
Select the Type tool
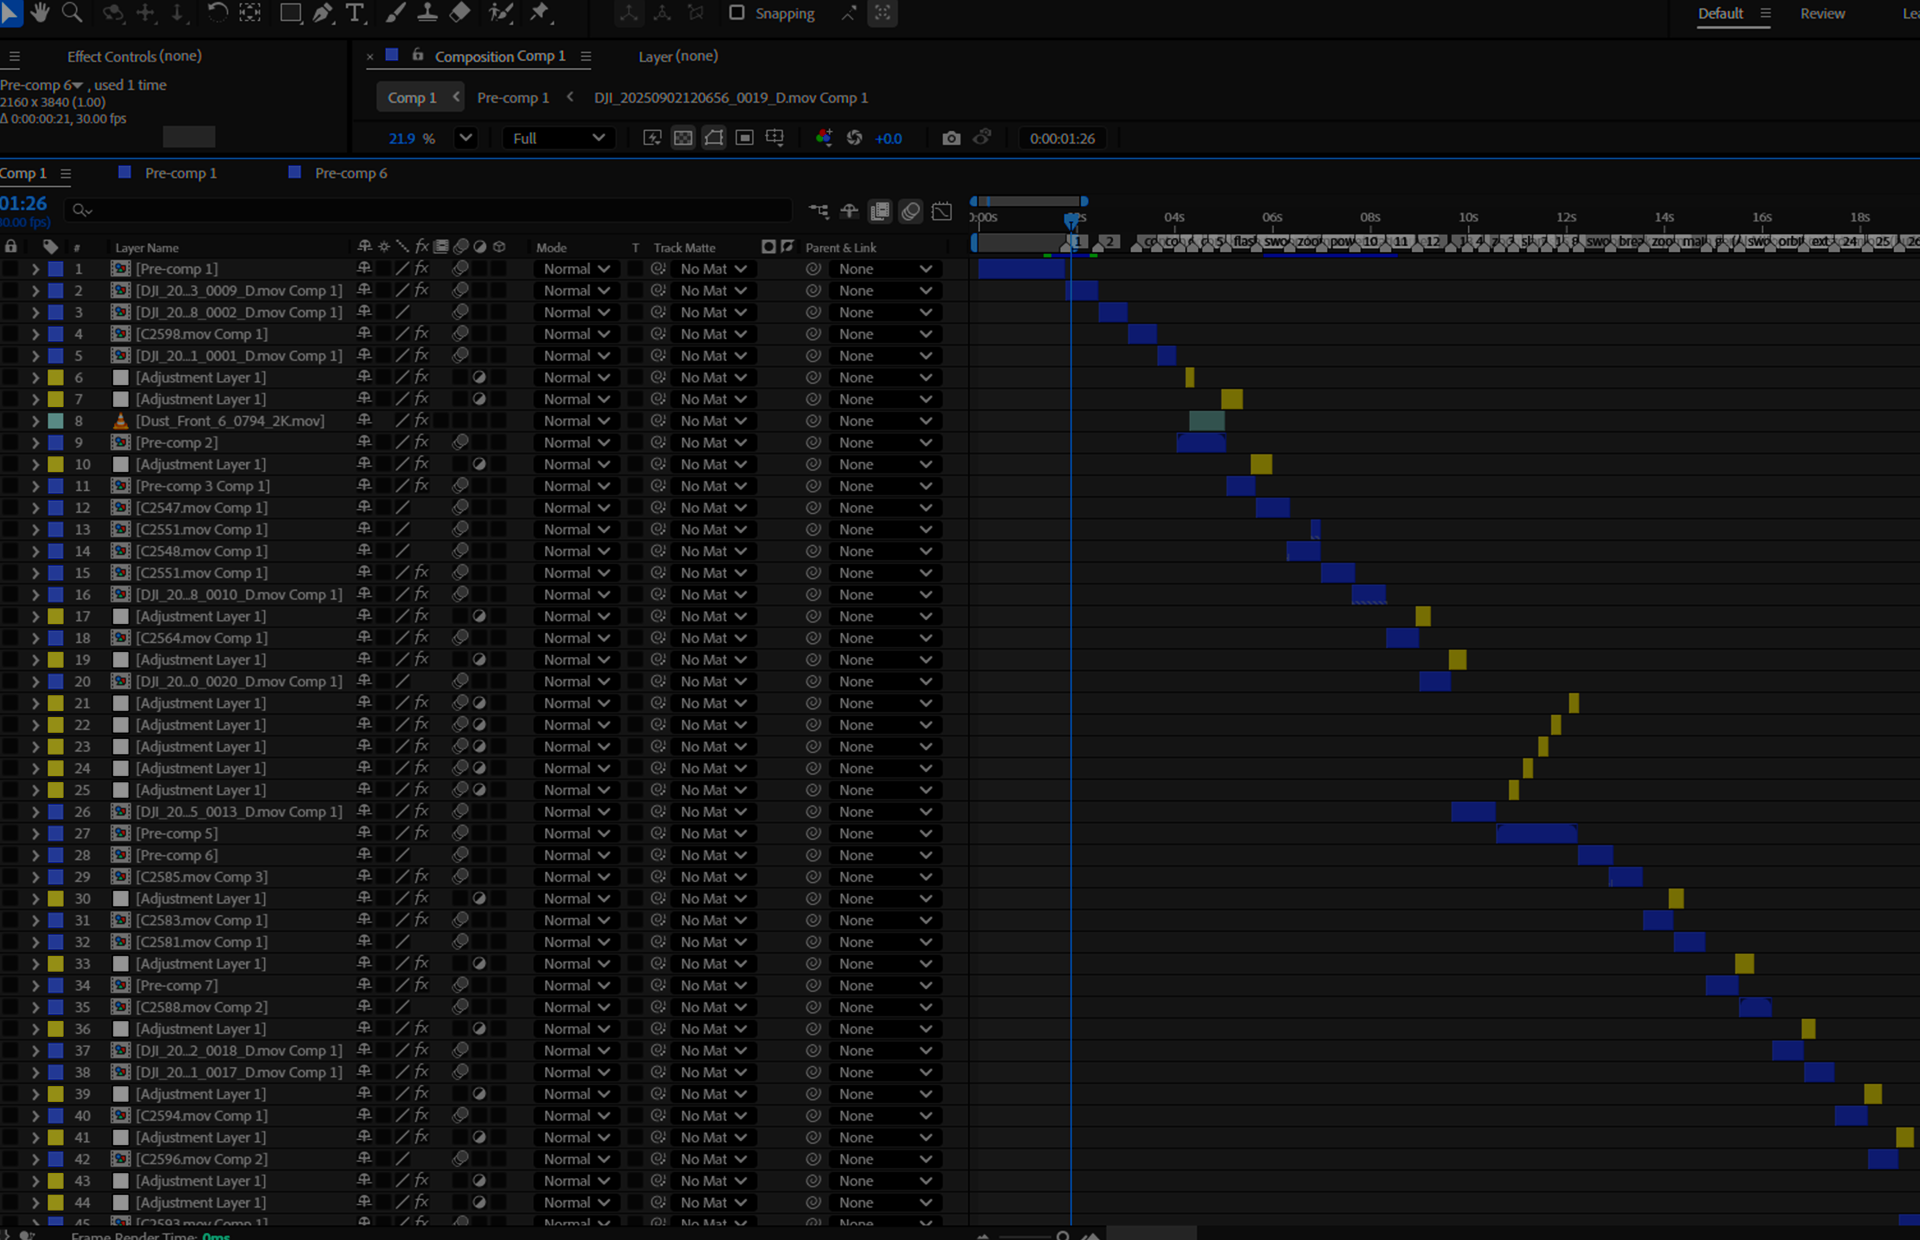pyautogui.click(x=354, y=13)
